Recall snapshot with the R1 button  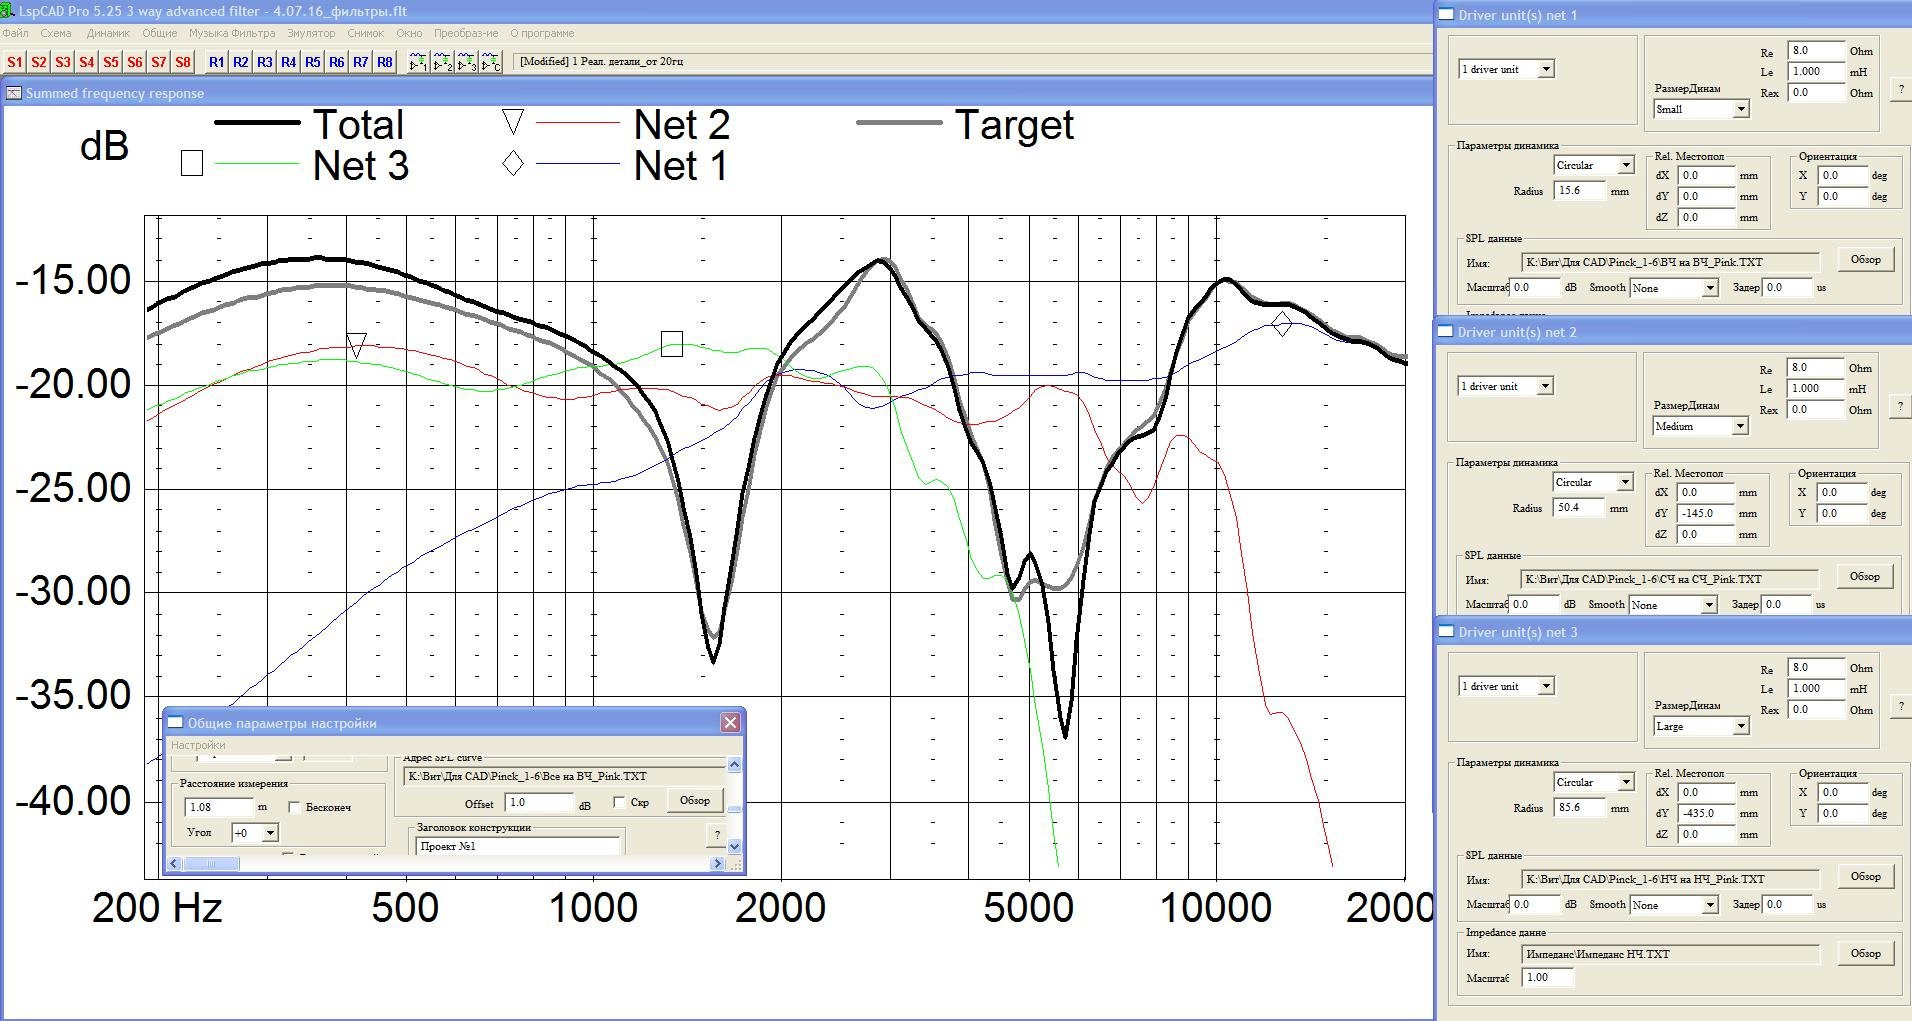(x=217, y=62)
